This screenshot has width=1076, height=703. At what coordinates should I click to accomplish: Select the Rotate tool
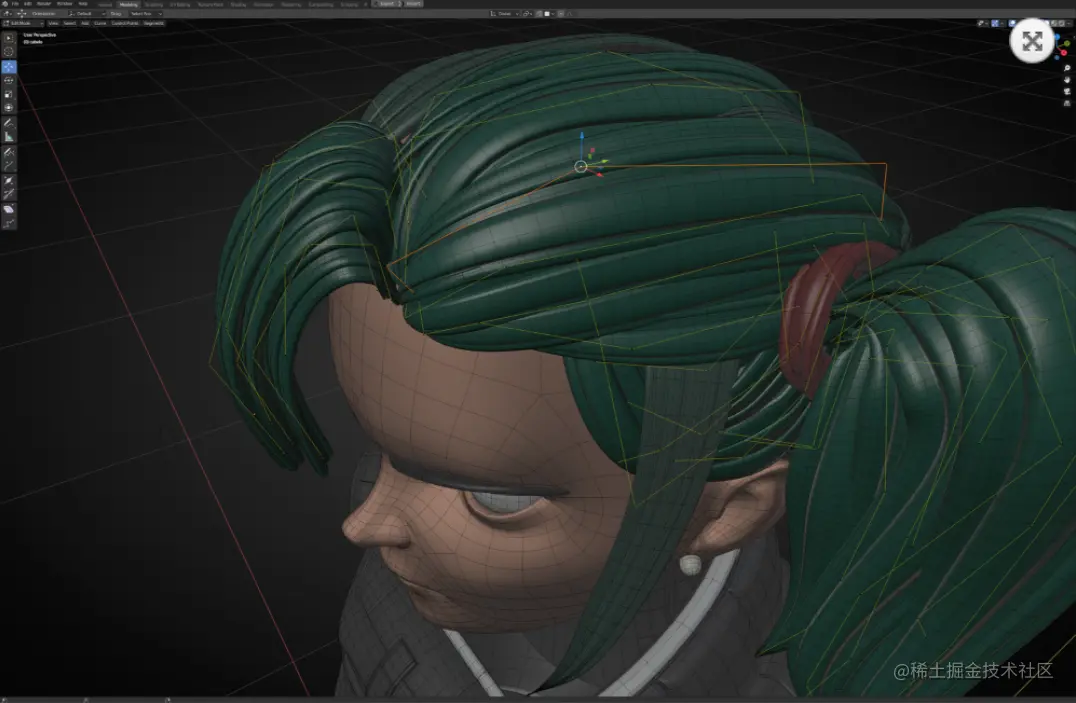pyautogui.click(x=9, y=80)
